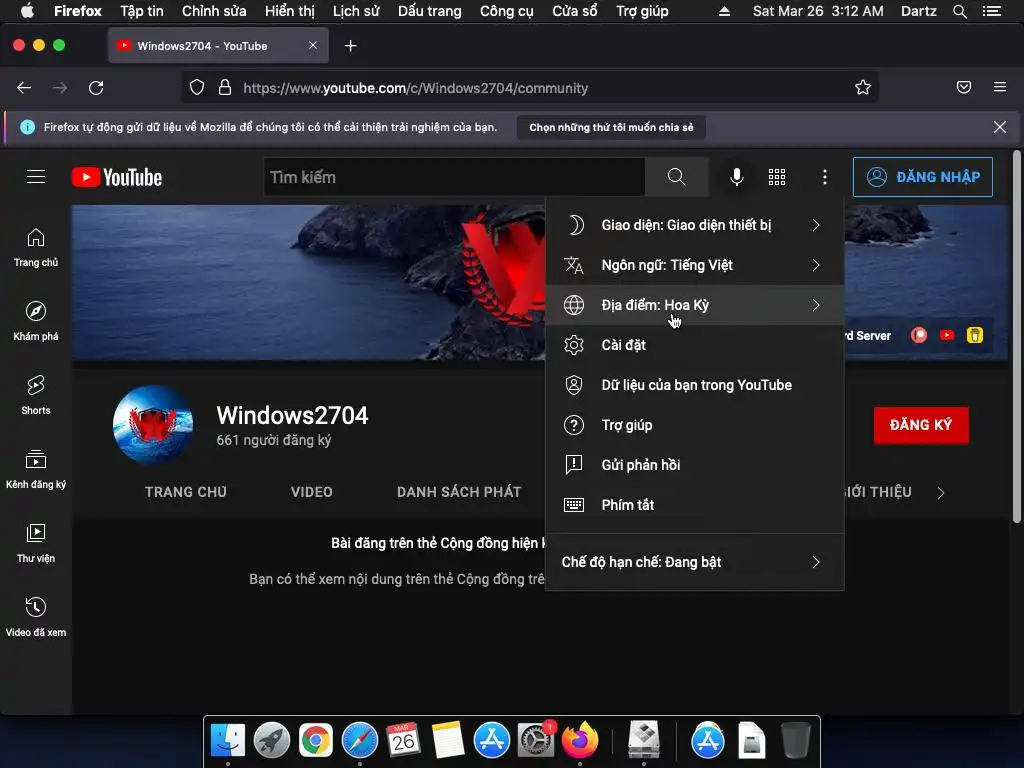Click the ĐĂNG NHẬP sign-in button
The image size is (1024, 768).
[x=923, y=177]
